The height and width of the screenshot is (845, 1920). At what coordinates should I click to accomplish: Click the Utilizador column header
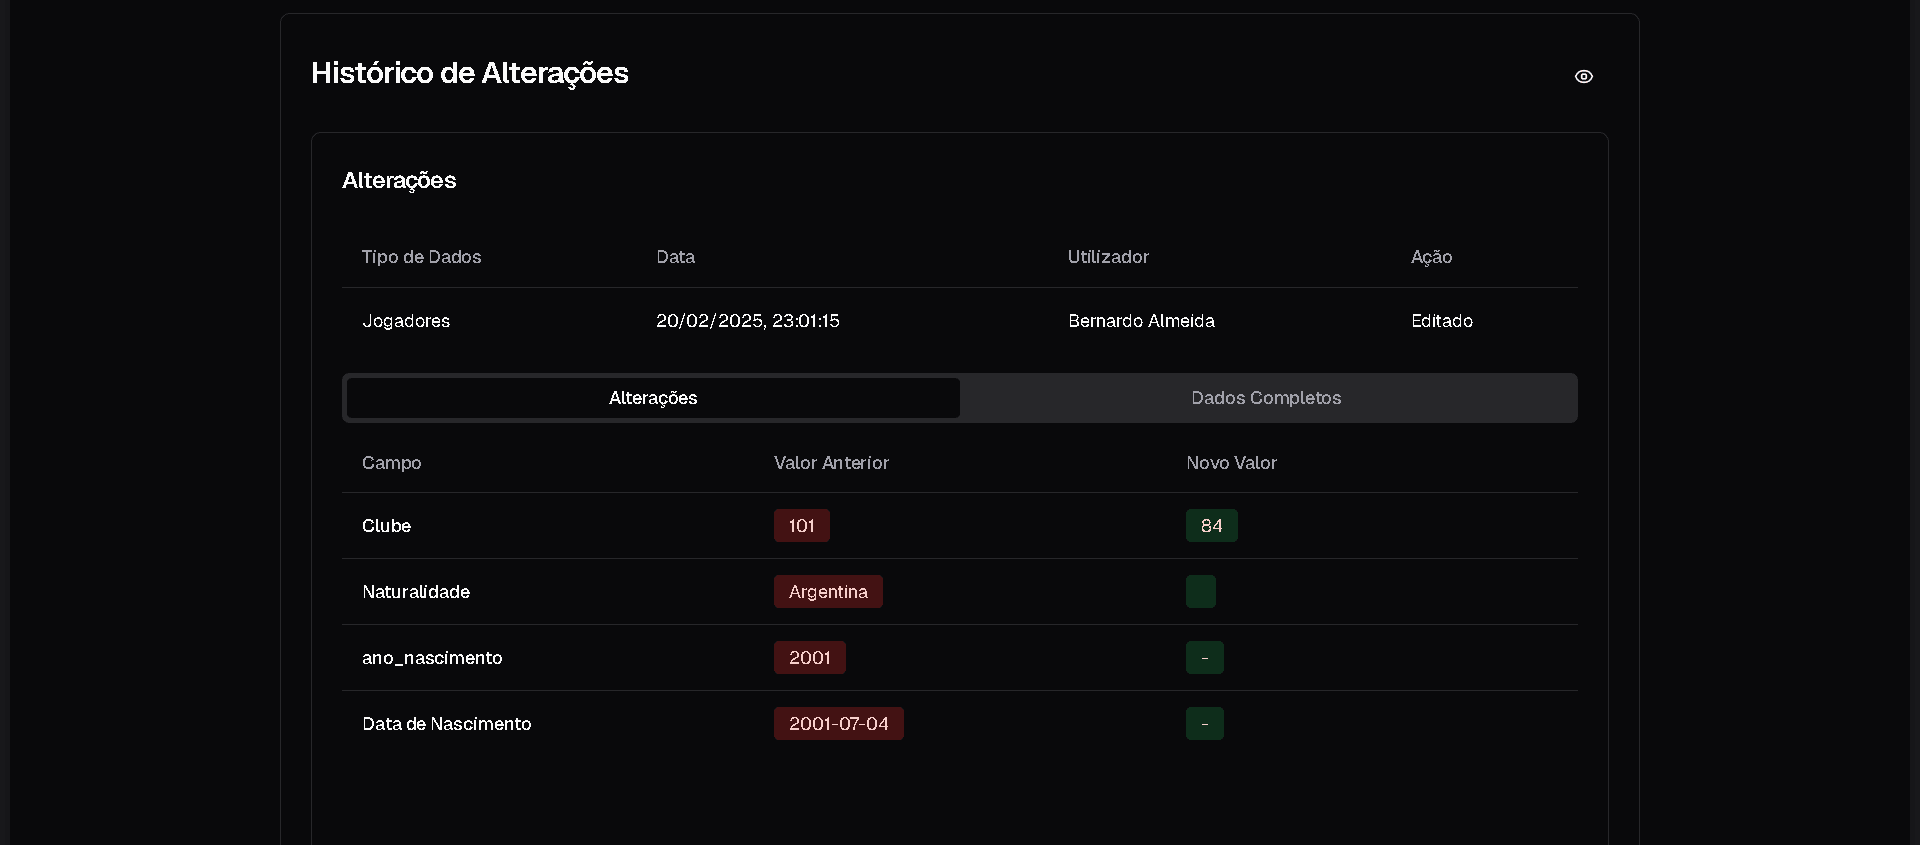pyautogui.click(x=1108, y=257)
